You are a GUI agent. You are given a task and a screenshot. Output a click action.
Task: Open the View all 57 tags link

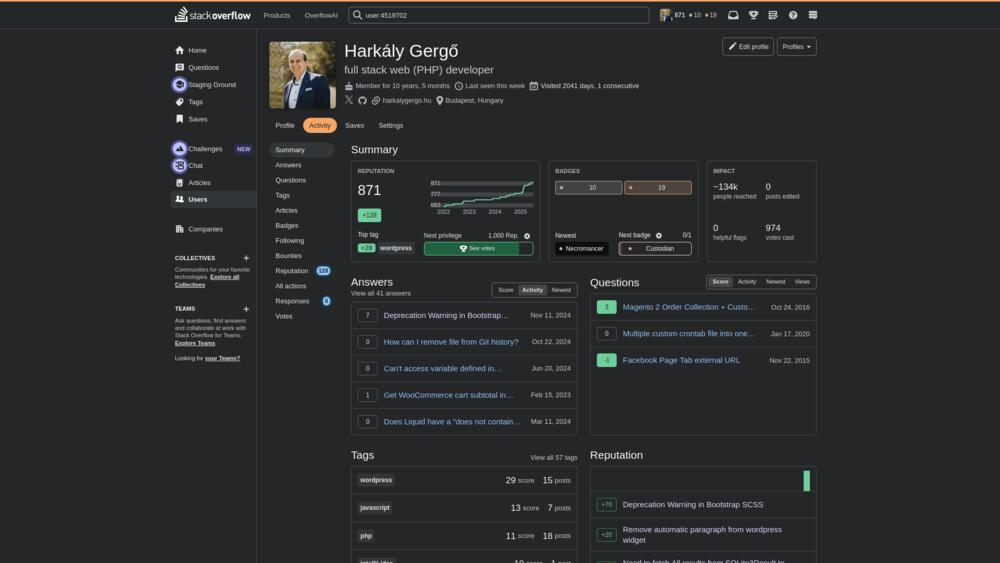tap(553, 457)
